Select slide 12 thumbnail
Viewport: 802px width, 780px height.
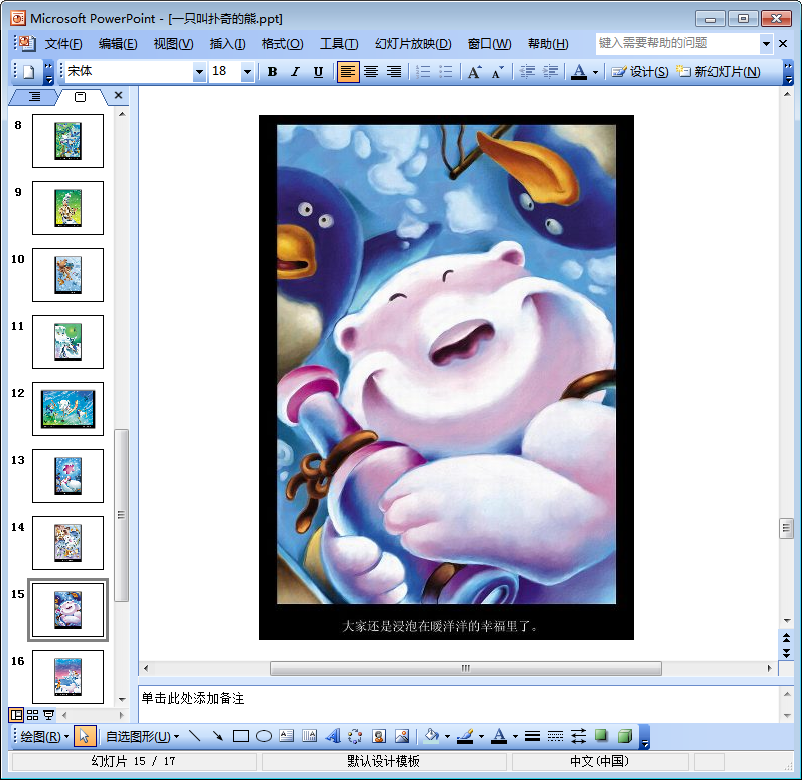click(68, 409)
